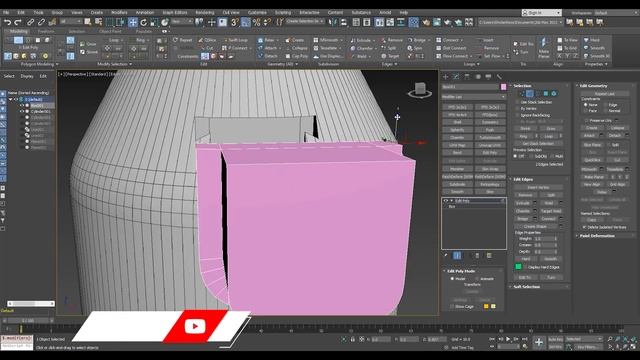Click Remove Modifier trash icon under stack
640x360 pixels.
click(477, 256)
